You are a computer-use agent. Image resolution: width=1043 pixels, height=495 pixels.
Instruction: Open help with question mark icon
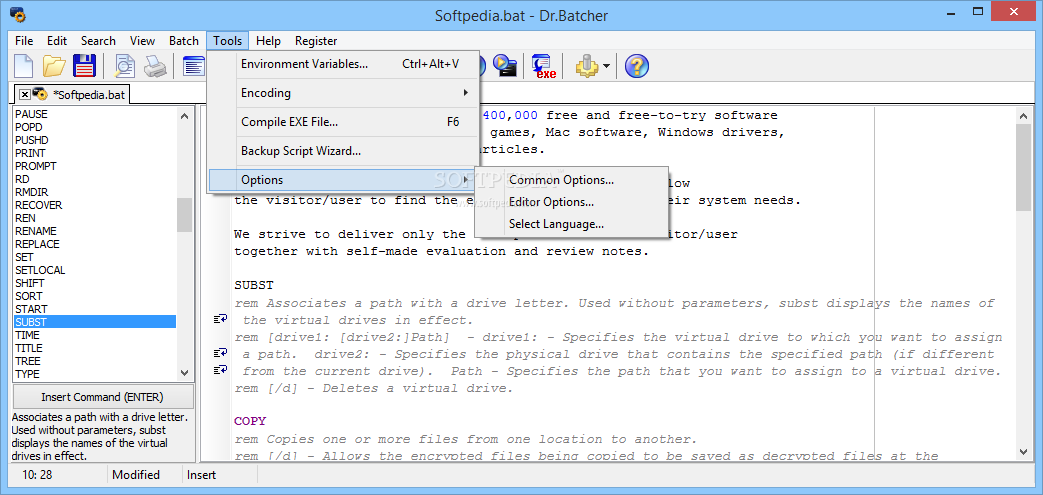(x=637, y=65)
